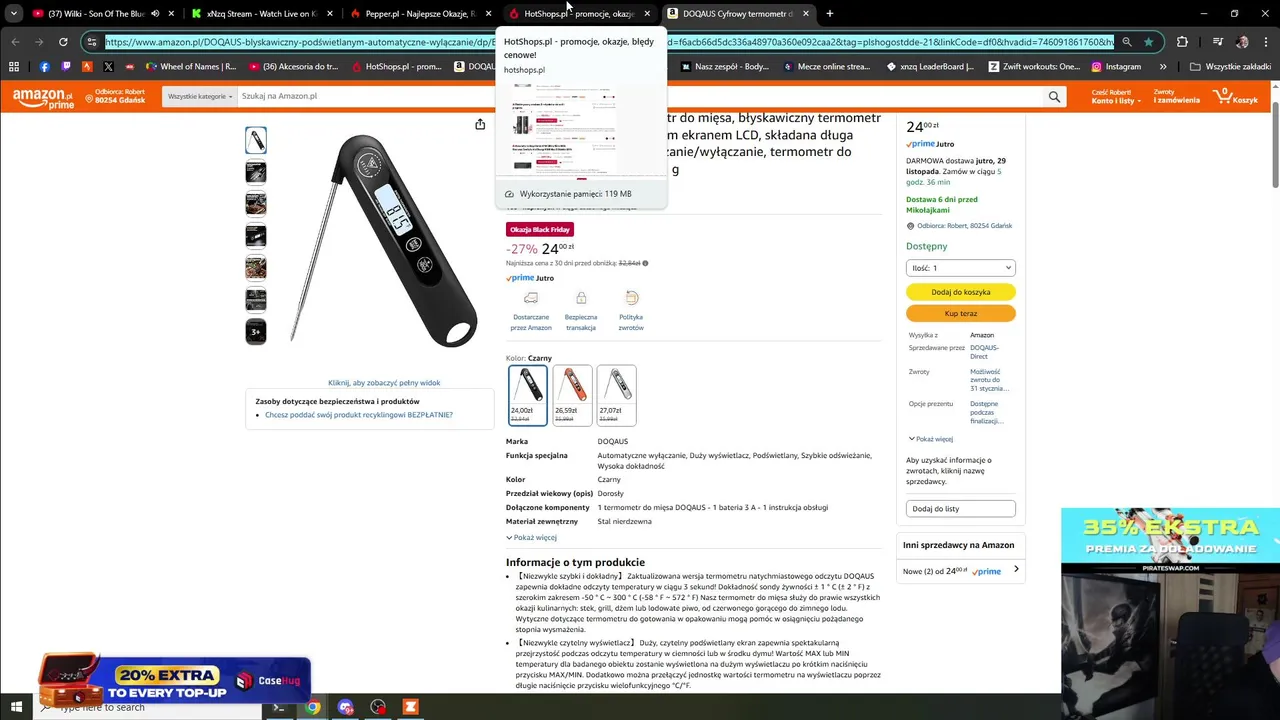Click the Amazon.pl prime logo
1280x720 pixels.
[43, 97]
